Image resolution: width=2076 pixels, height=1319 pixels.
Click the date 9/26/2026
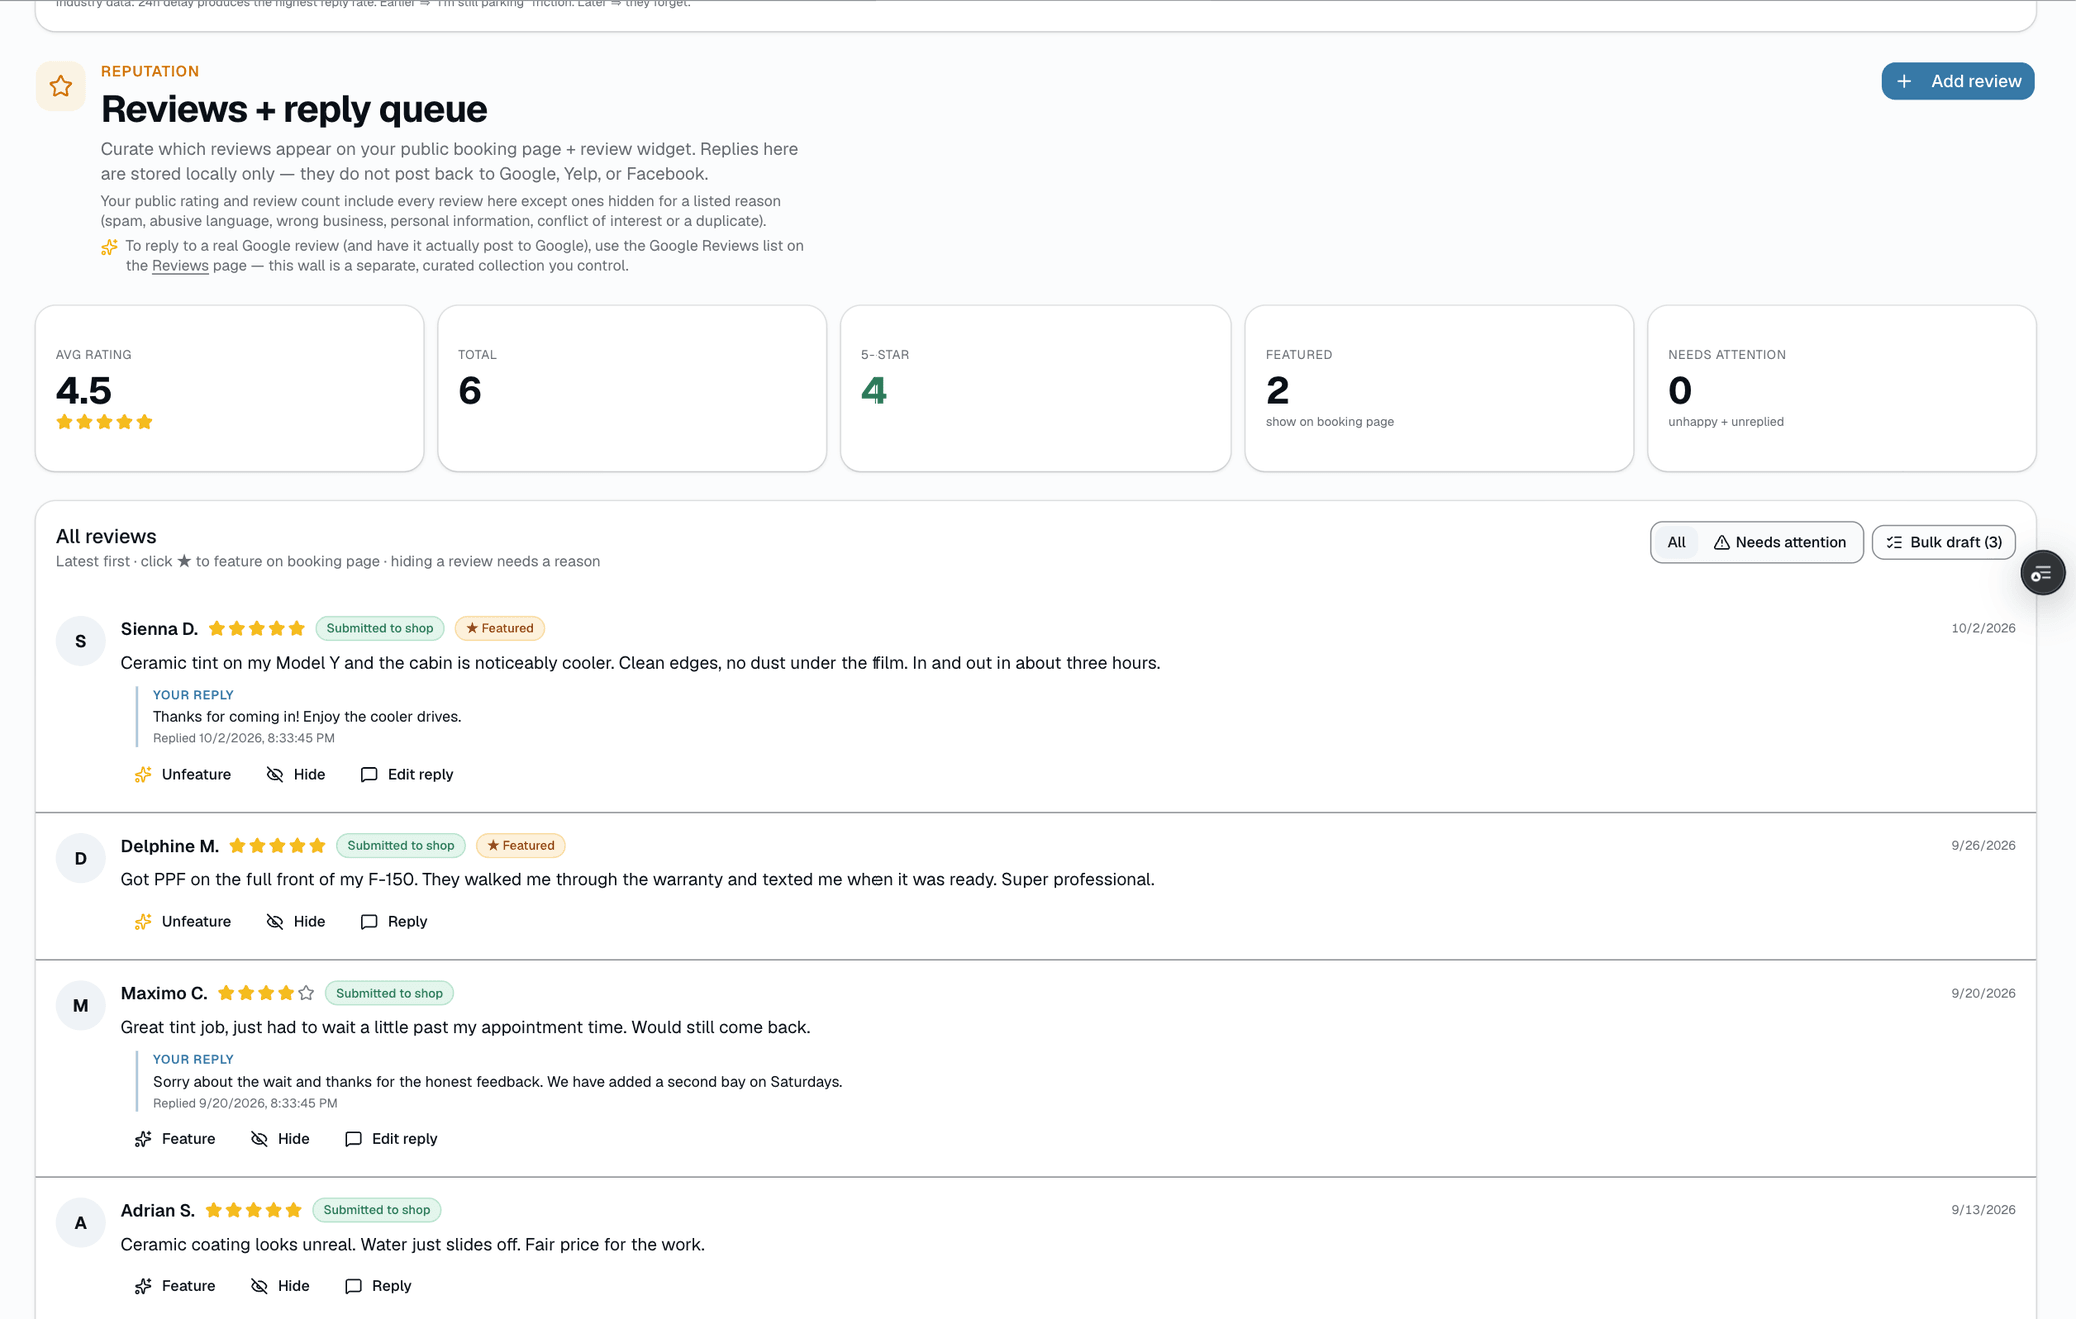(x=1983, y=845)
